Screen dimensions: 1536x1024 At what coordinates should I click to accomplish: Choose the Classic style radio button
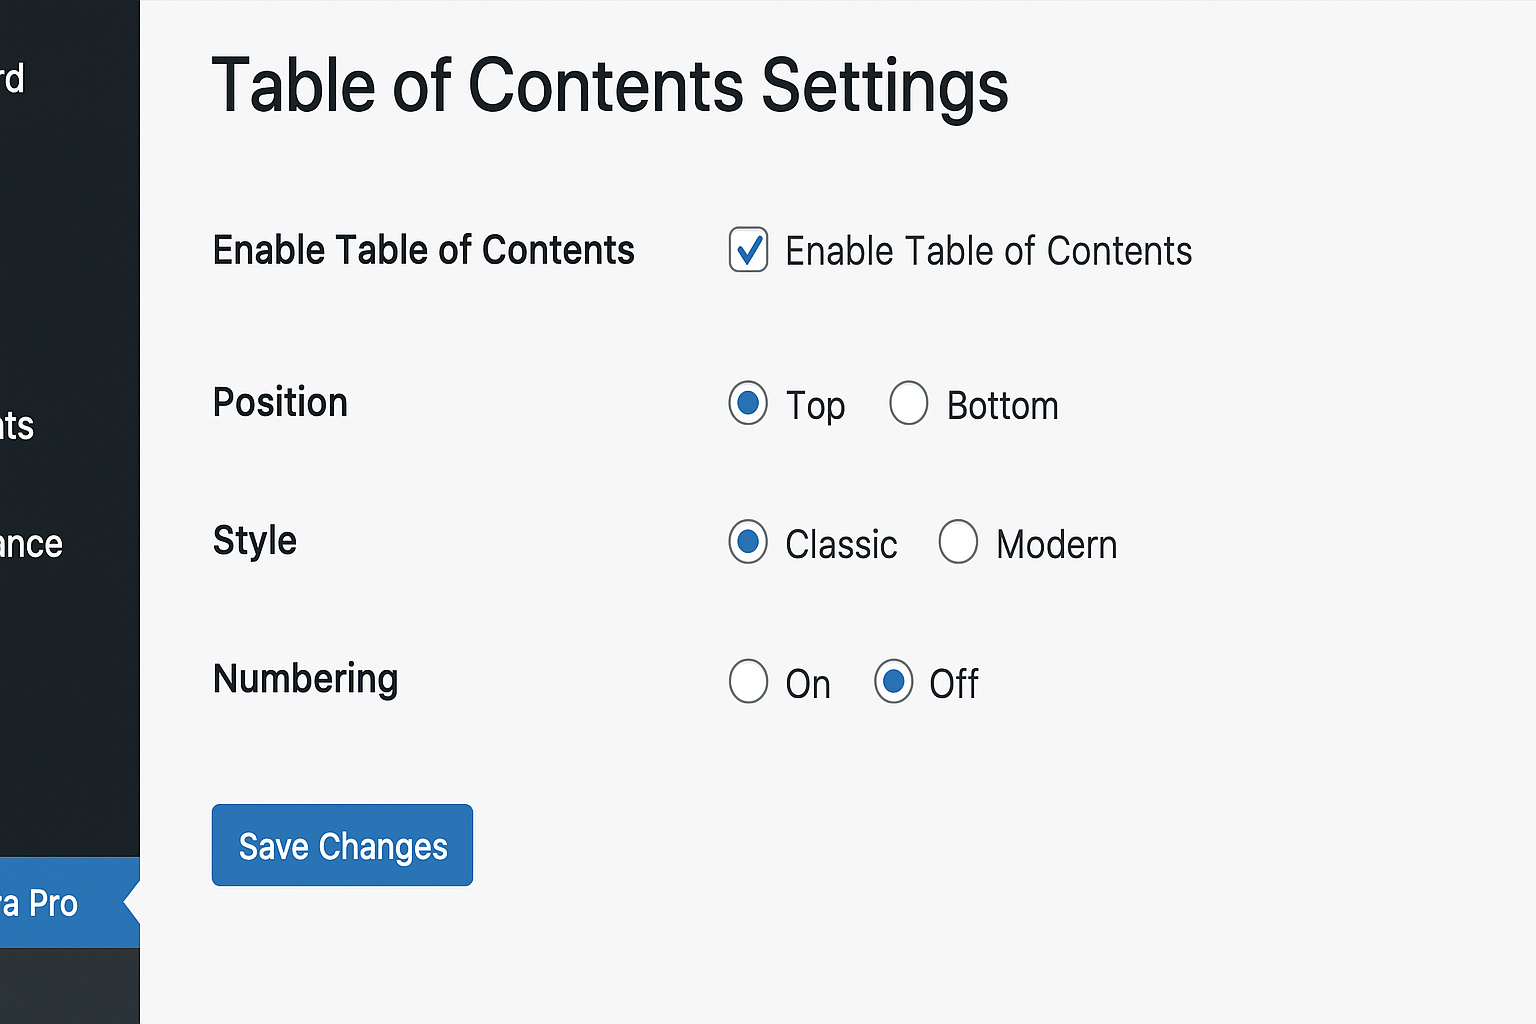pyautogui.click(x=748, y=542)
